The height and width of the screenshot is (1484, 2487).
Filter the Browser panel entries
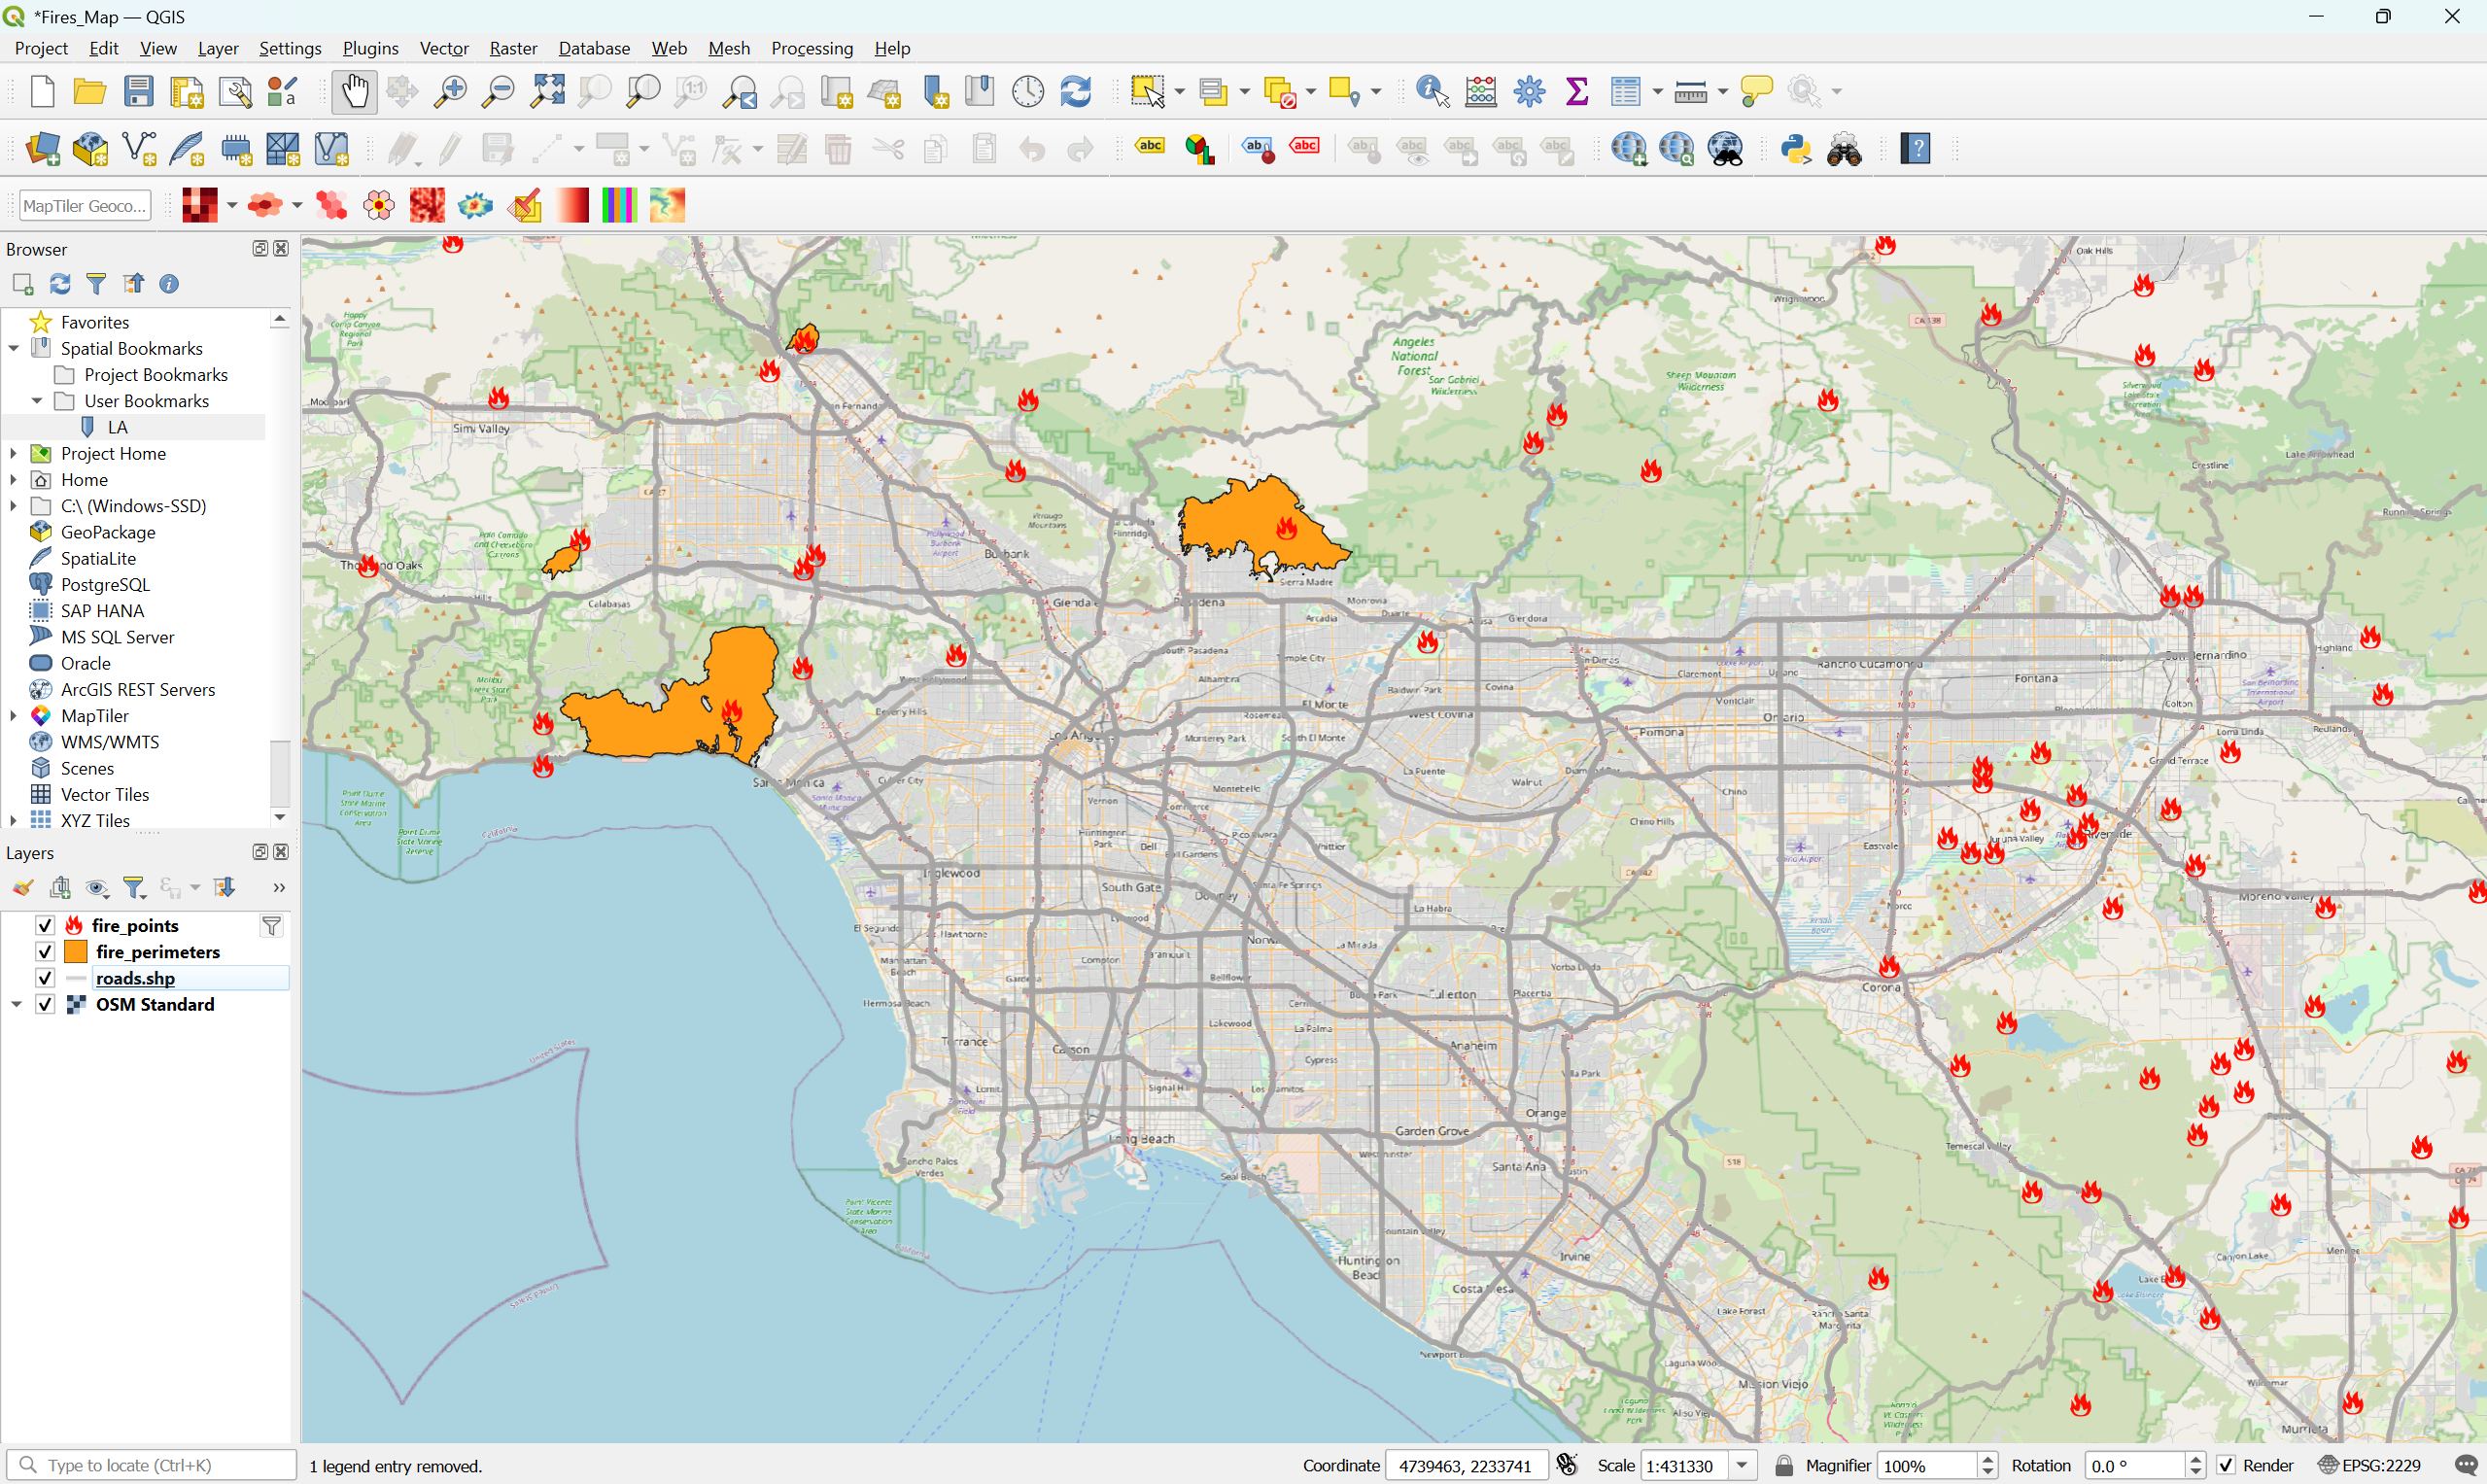tap(96, 284)
